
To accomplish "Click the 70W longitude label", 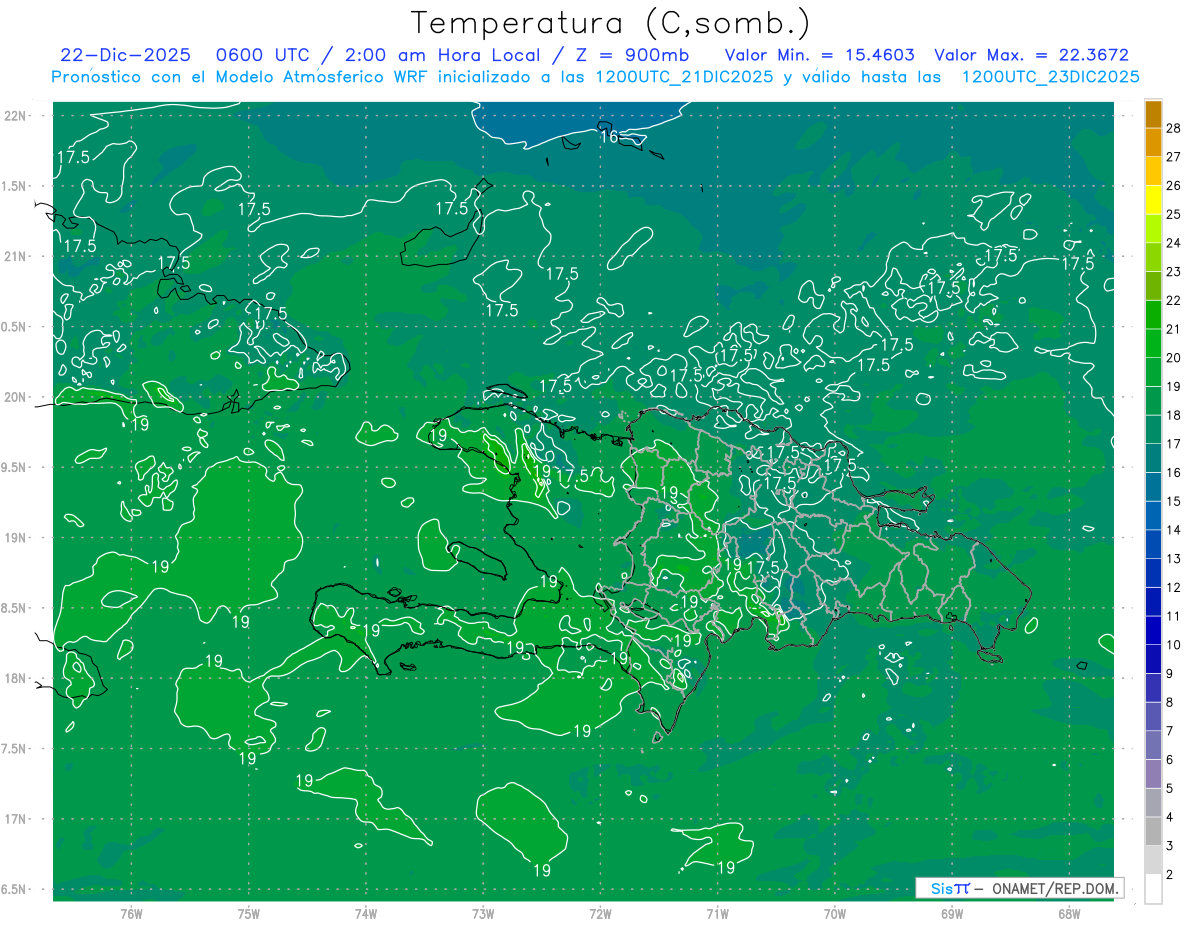I will point(835,913).
